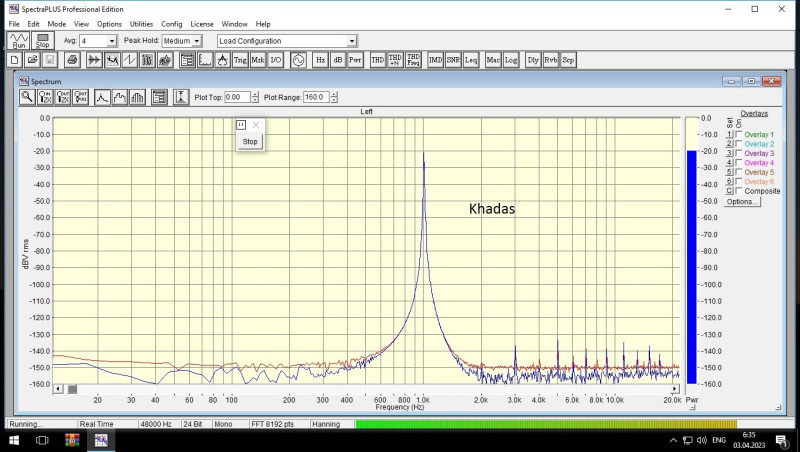Click the vertical autoscale I-beam icon
Screen dimensions: 800x452
[x=181, y=97]
